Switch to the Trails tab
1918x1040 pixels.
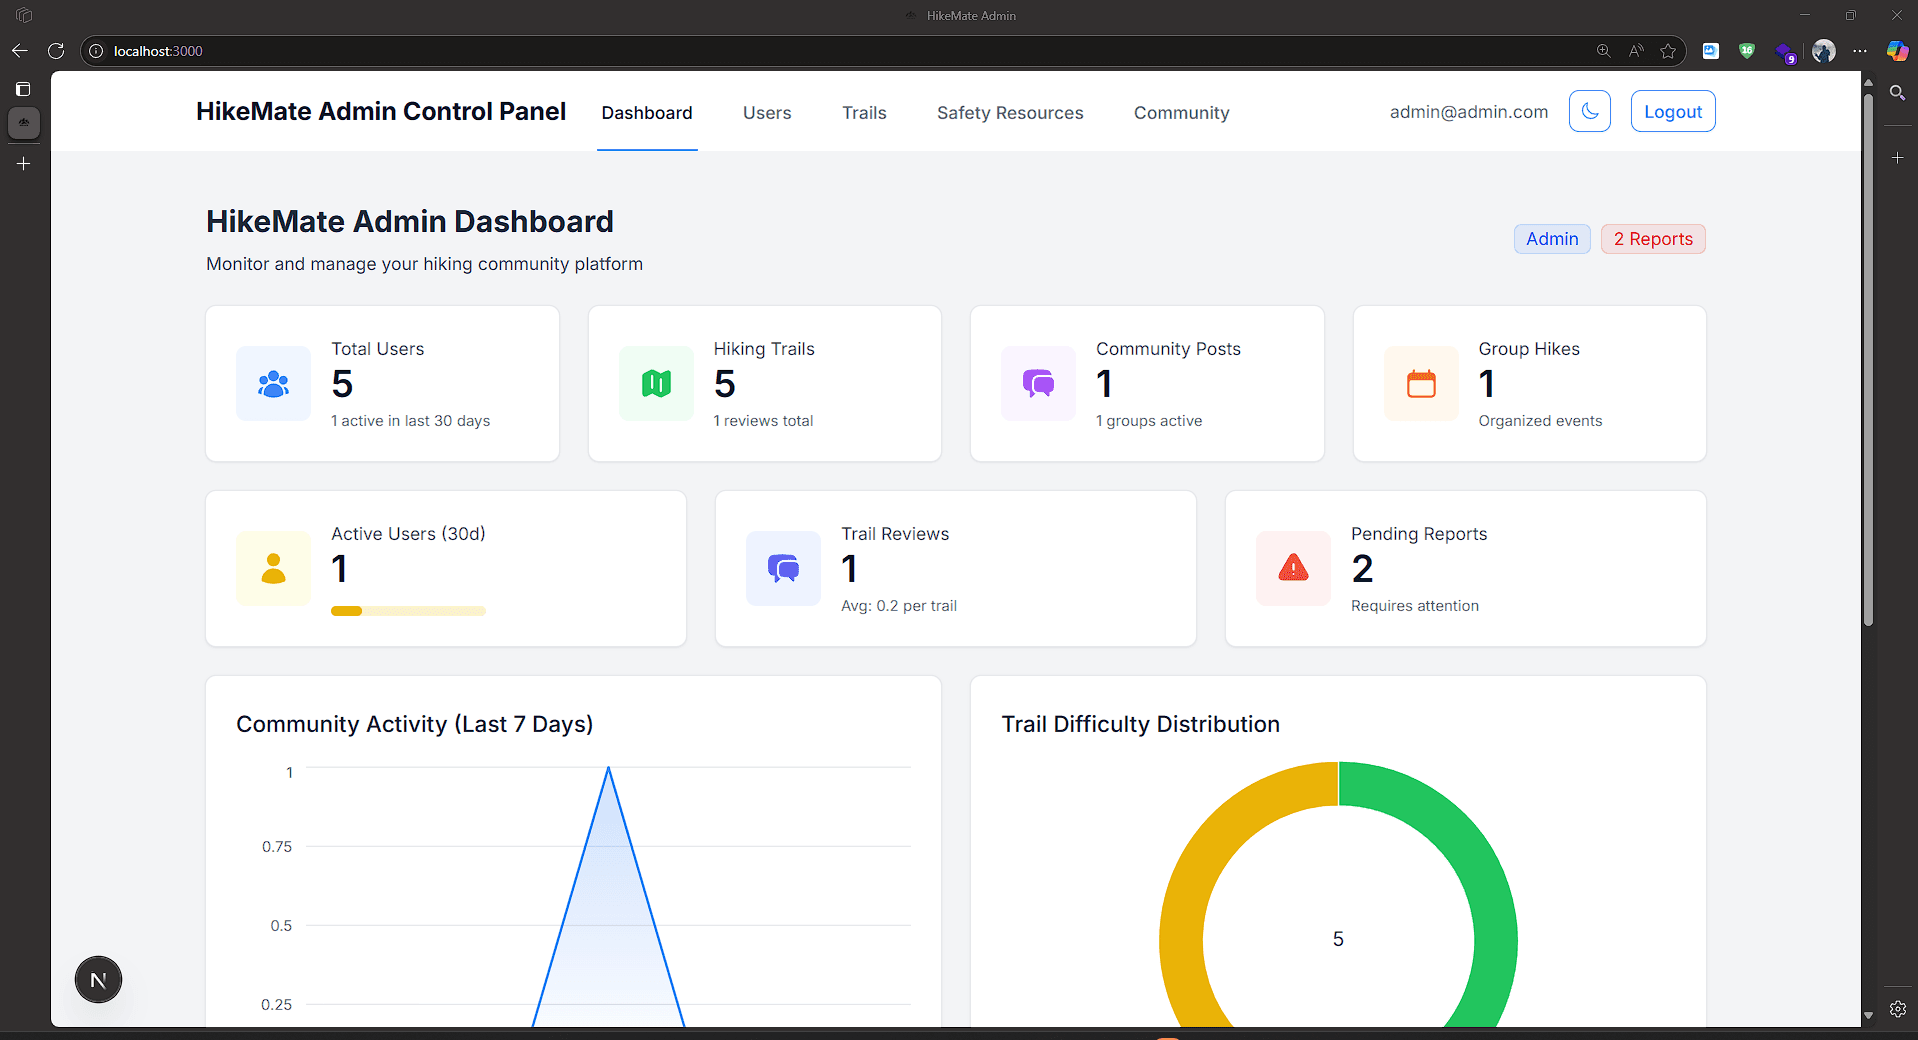pyautogui.click(x=864, y=113)
